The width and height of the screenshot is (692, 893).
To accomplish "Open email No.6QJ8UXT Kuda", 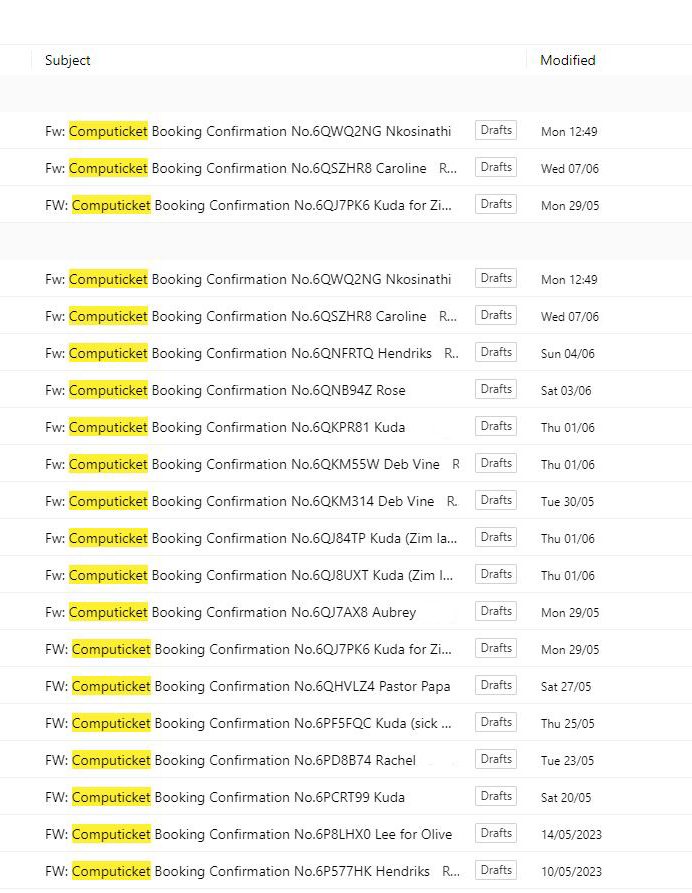I will pyautogui.click(x=248, y=575).
